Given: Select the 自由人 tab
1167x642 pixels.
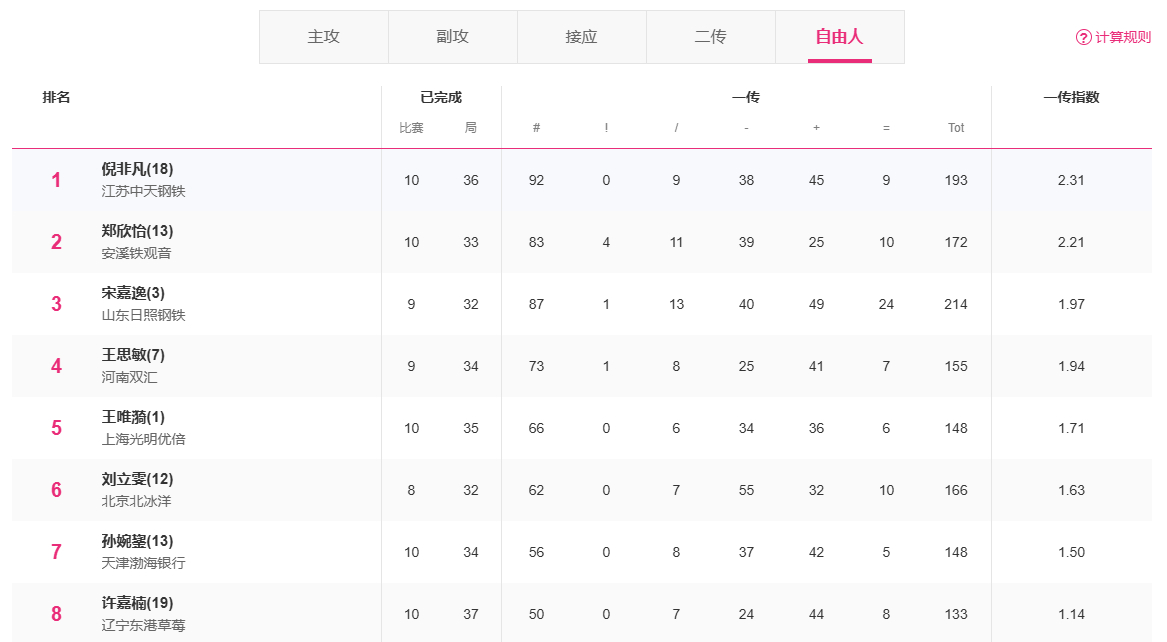Looking at the screenshot, I should (x=839, y=37).
